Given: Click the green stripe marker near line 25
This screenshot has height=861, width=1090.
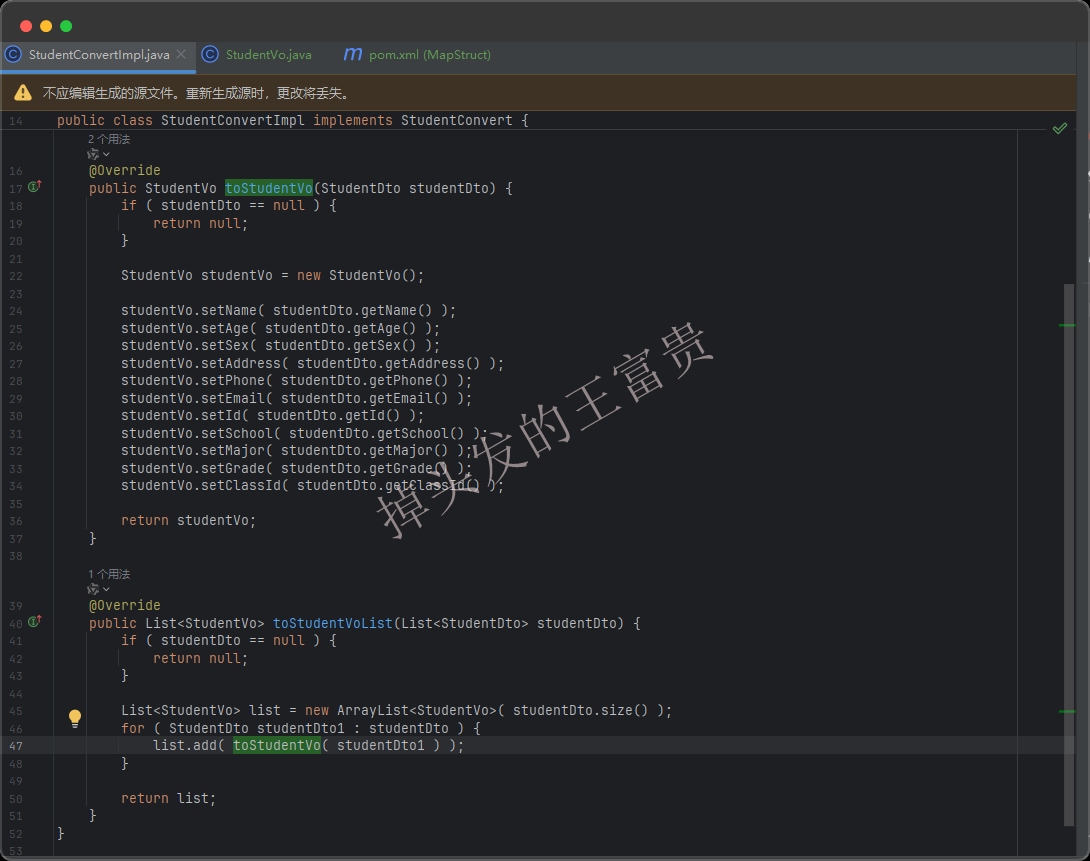Looking at the screenshot, I should tap(1067, 325).
